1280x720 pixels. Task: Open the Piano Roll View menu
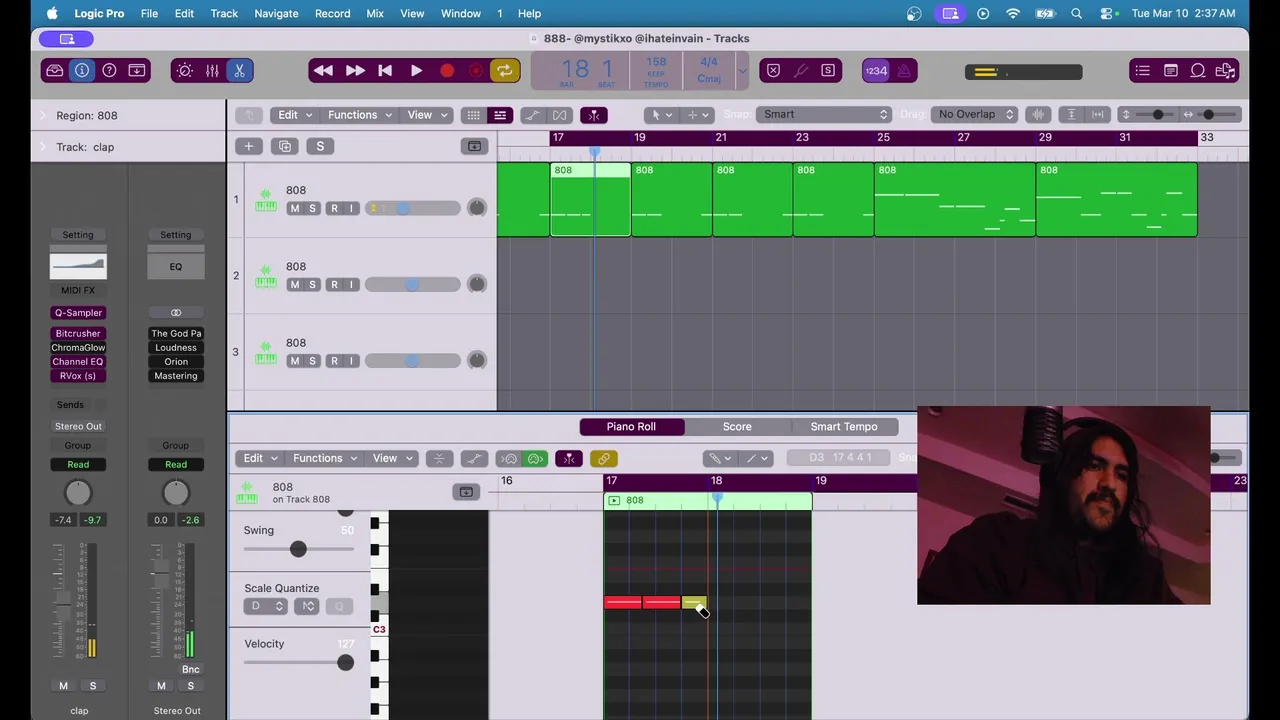coord(392,458)
